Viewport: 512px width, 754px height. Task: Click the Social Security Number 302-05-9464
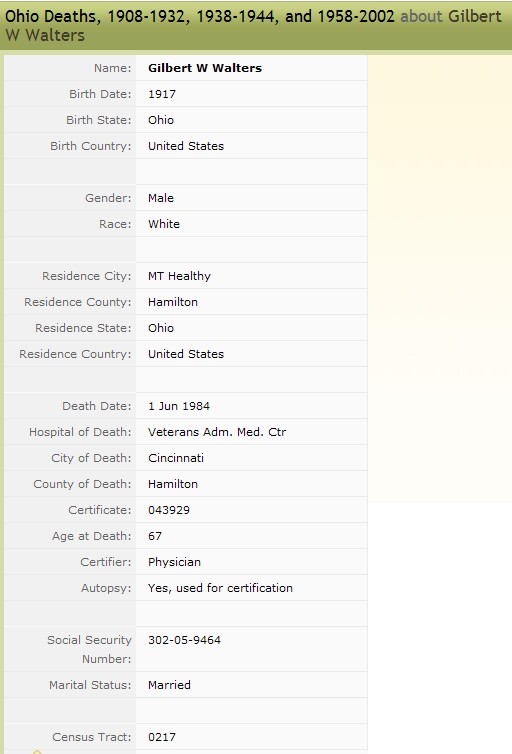tap(185, 640)
